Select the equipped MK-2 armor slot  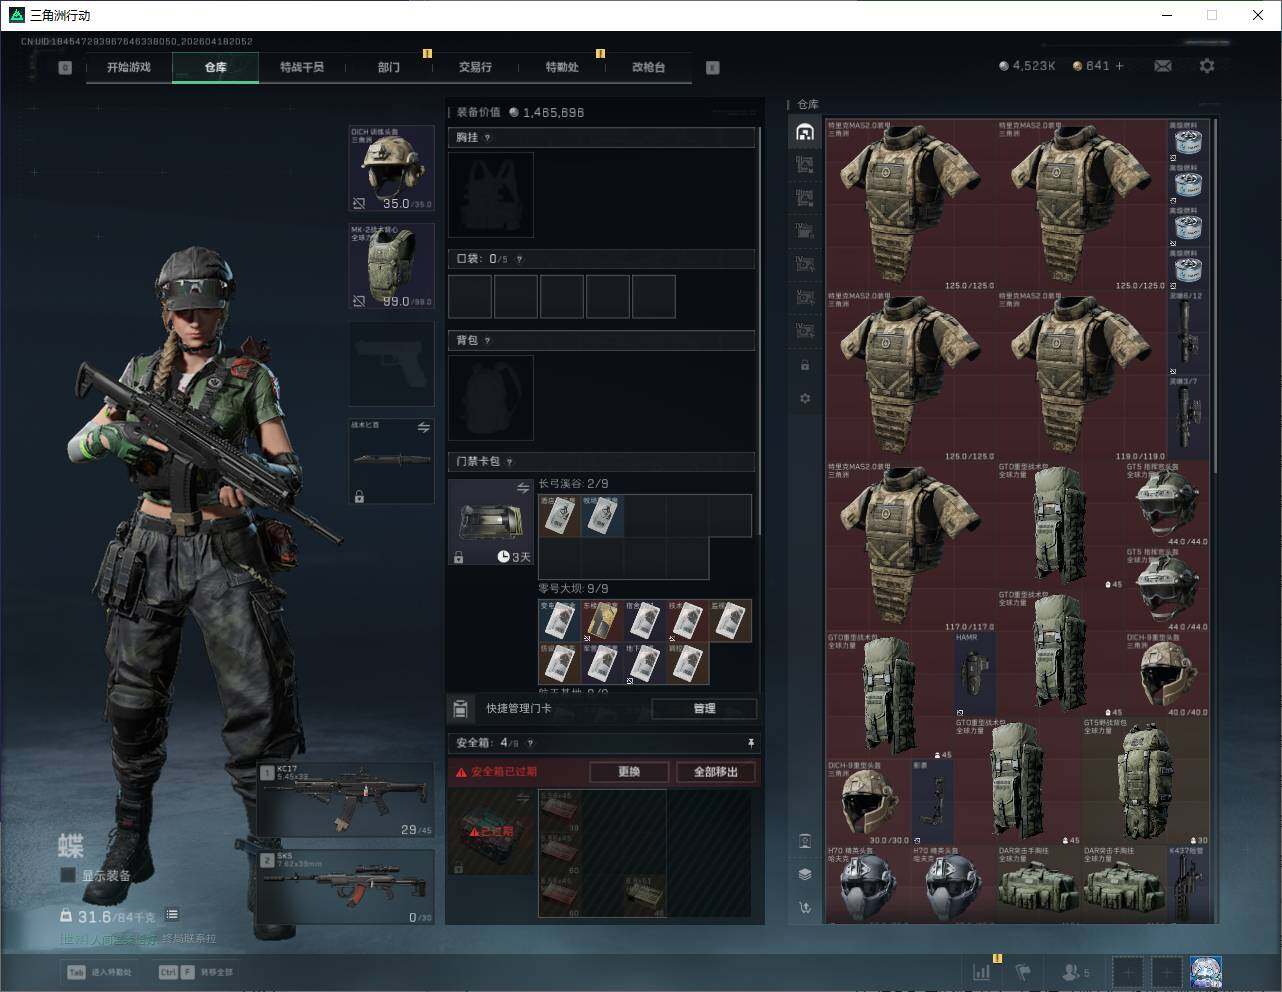391,265
